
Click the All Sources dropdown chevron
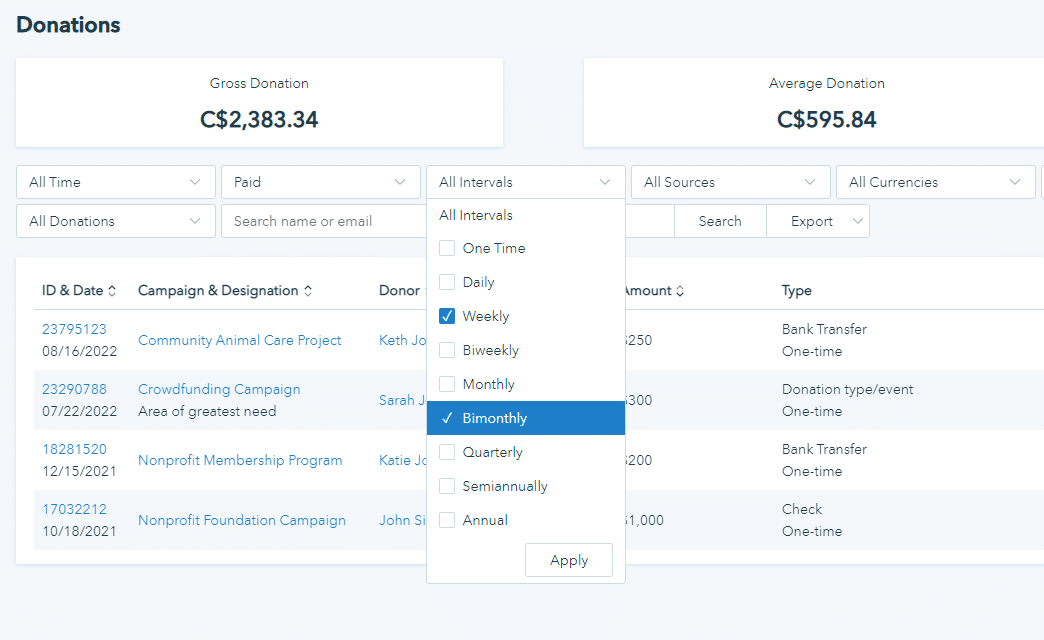coord(810,182)
